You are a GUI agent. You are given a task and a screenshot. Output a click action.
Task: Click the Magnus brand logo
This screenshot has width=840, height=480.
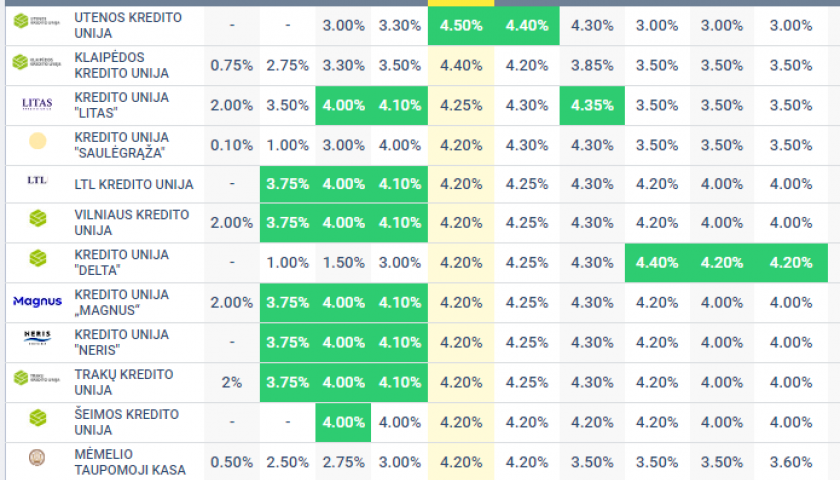click(x=38, y=302)
